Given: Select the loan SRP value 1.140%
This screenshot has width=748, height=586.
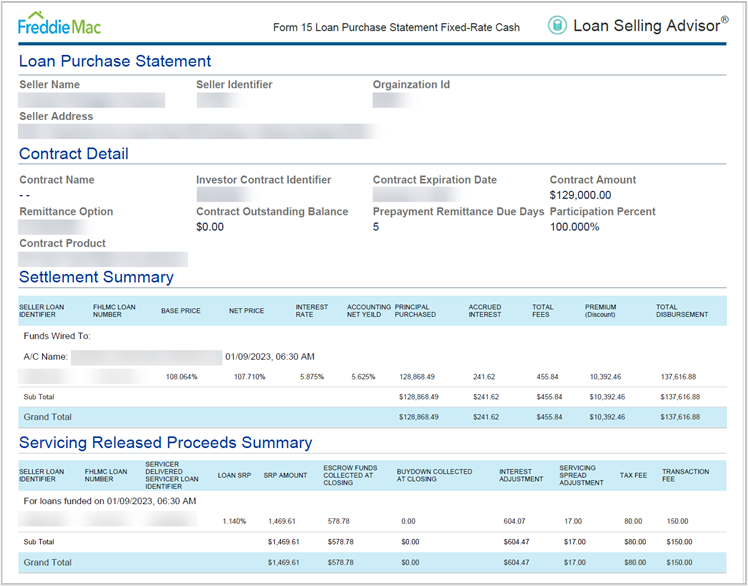Looking at the screenshot, I should click(x=234, y=522).
